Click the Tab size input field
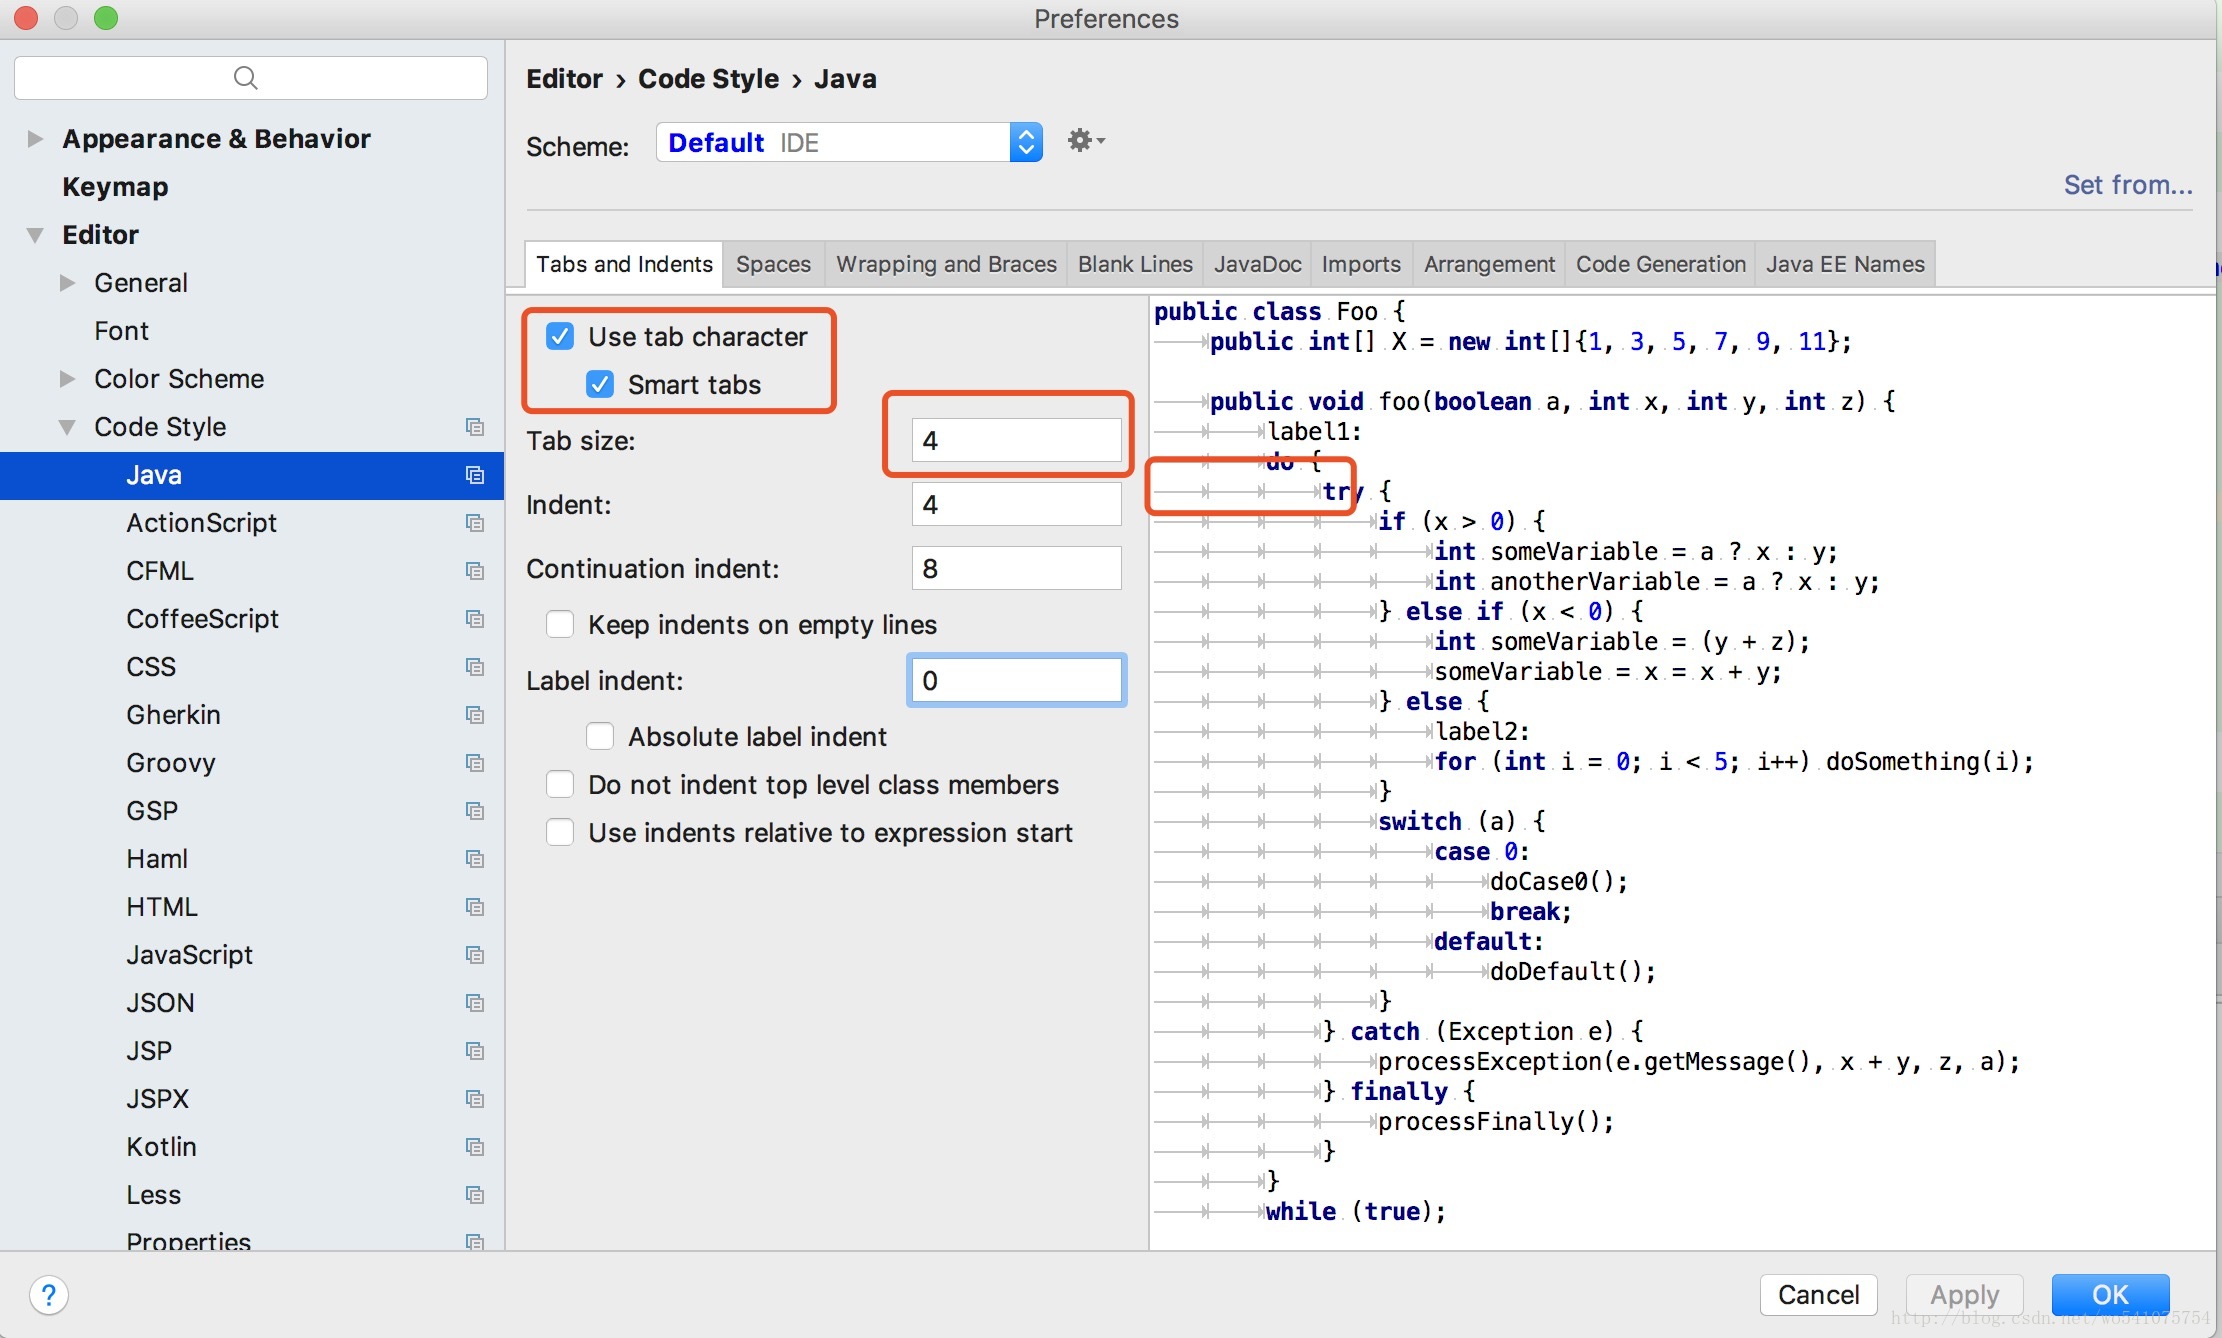Viewport: 2222px width, 1338px height. 1016,441
